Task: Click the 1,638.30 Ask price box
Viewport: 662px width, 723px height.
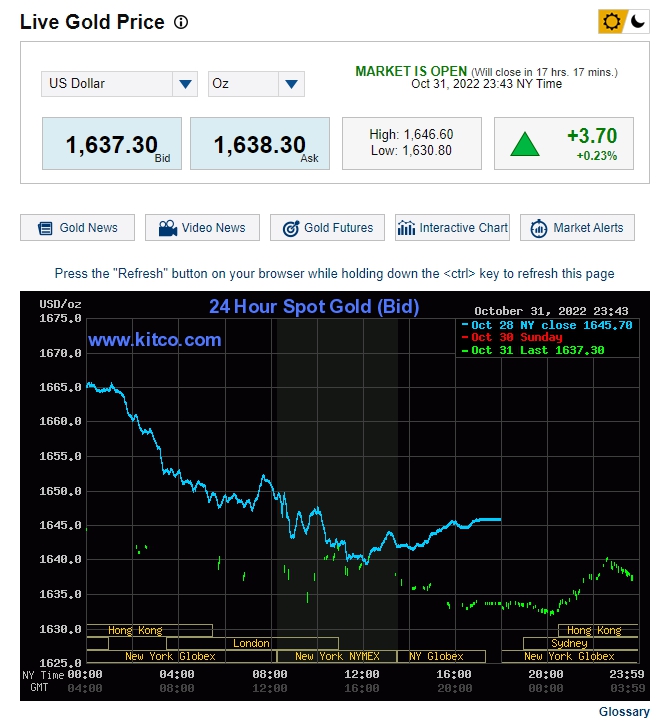Action: coord(260,143)
